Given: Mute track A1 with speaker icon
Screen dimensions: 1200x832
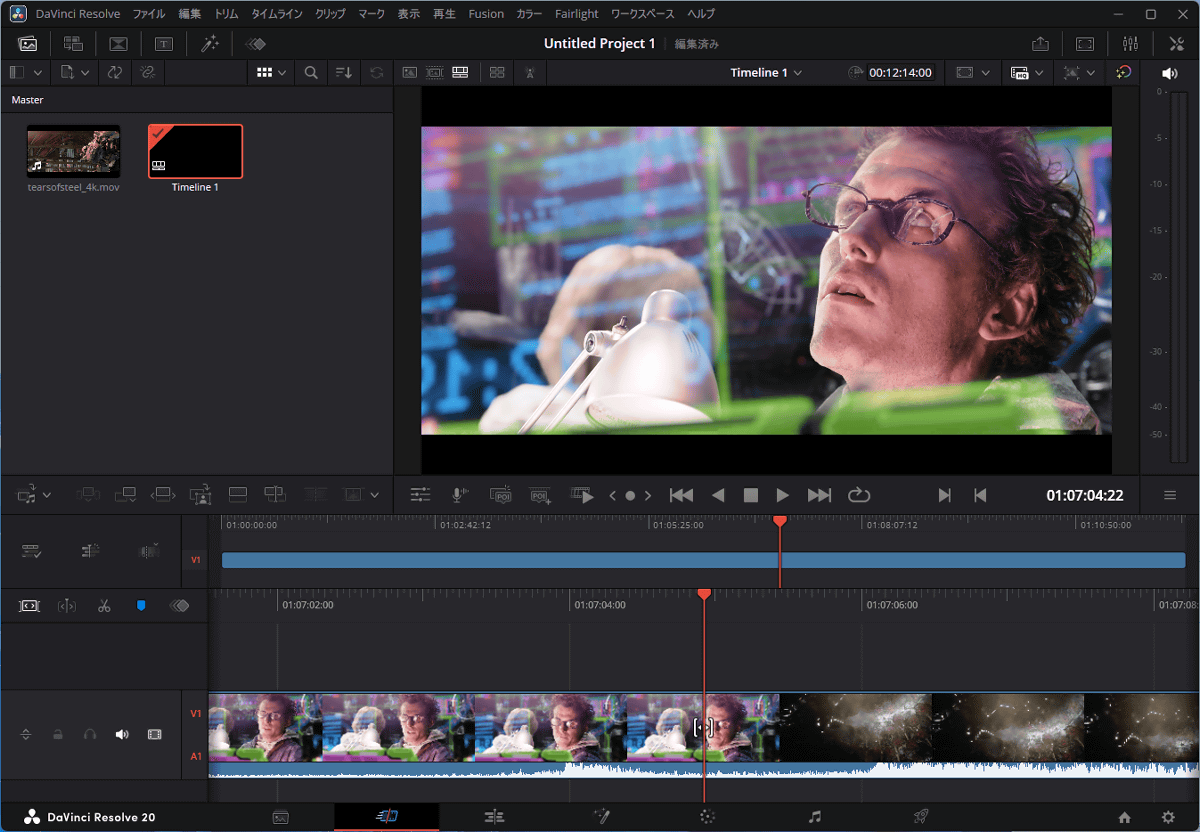Looking at the screenshot, I should (122, 735).
